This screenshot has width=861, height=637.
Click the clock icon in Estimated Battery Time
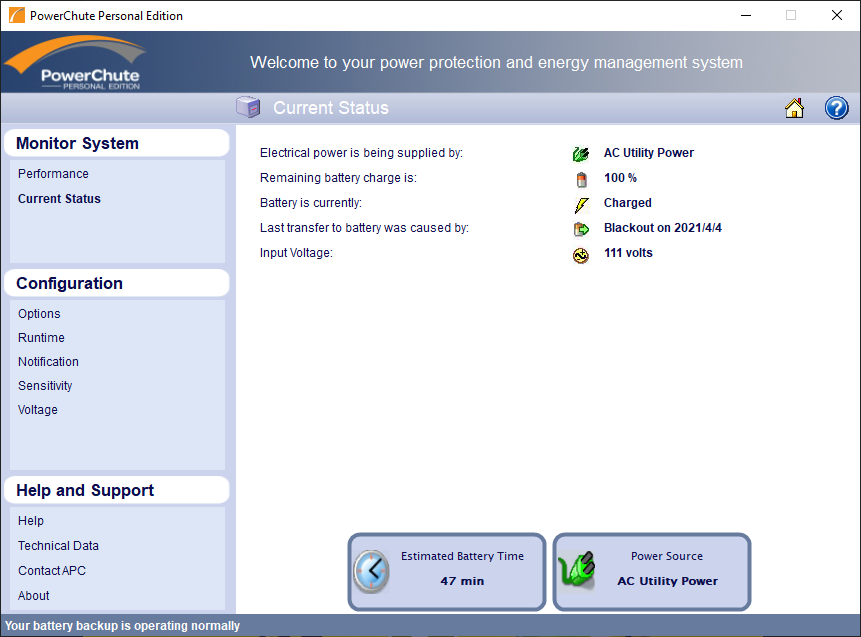click(x=372, y=571)
